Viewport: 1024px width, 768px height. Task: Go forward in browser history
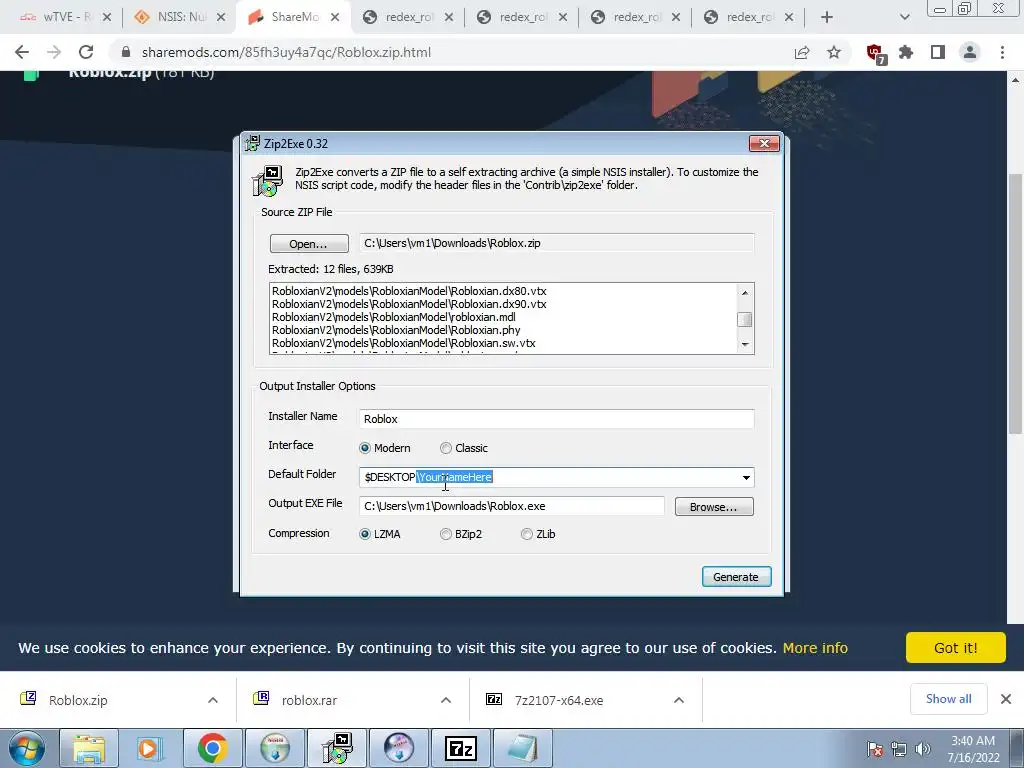point(54,52)
